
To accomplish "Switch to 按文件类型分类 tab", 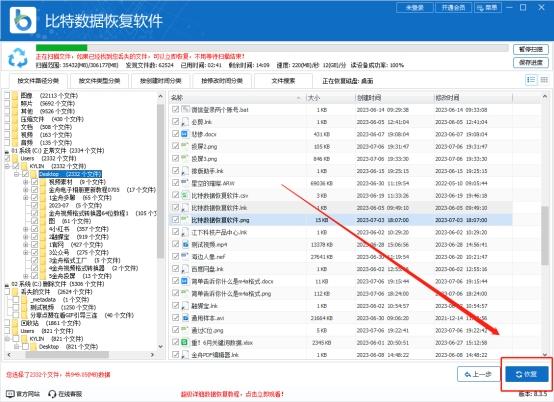I will (x=99, y=81).
